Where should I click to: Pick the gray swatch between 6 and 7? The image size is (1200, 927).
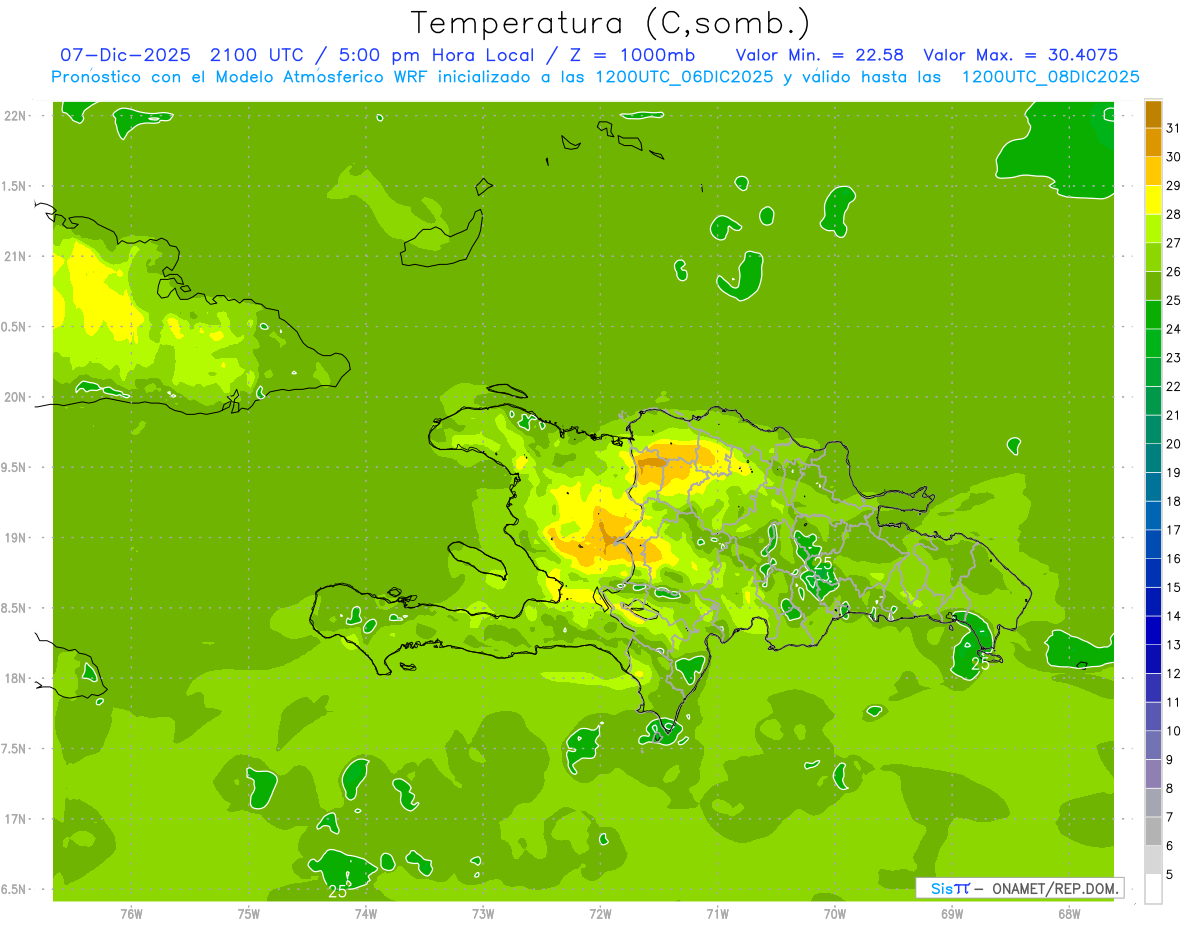1154,831
